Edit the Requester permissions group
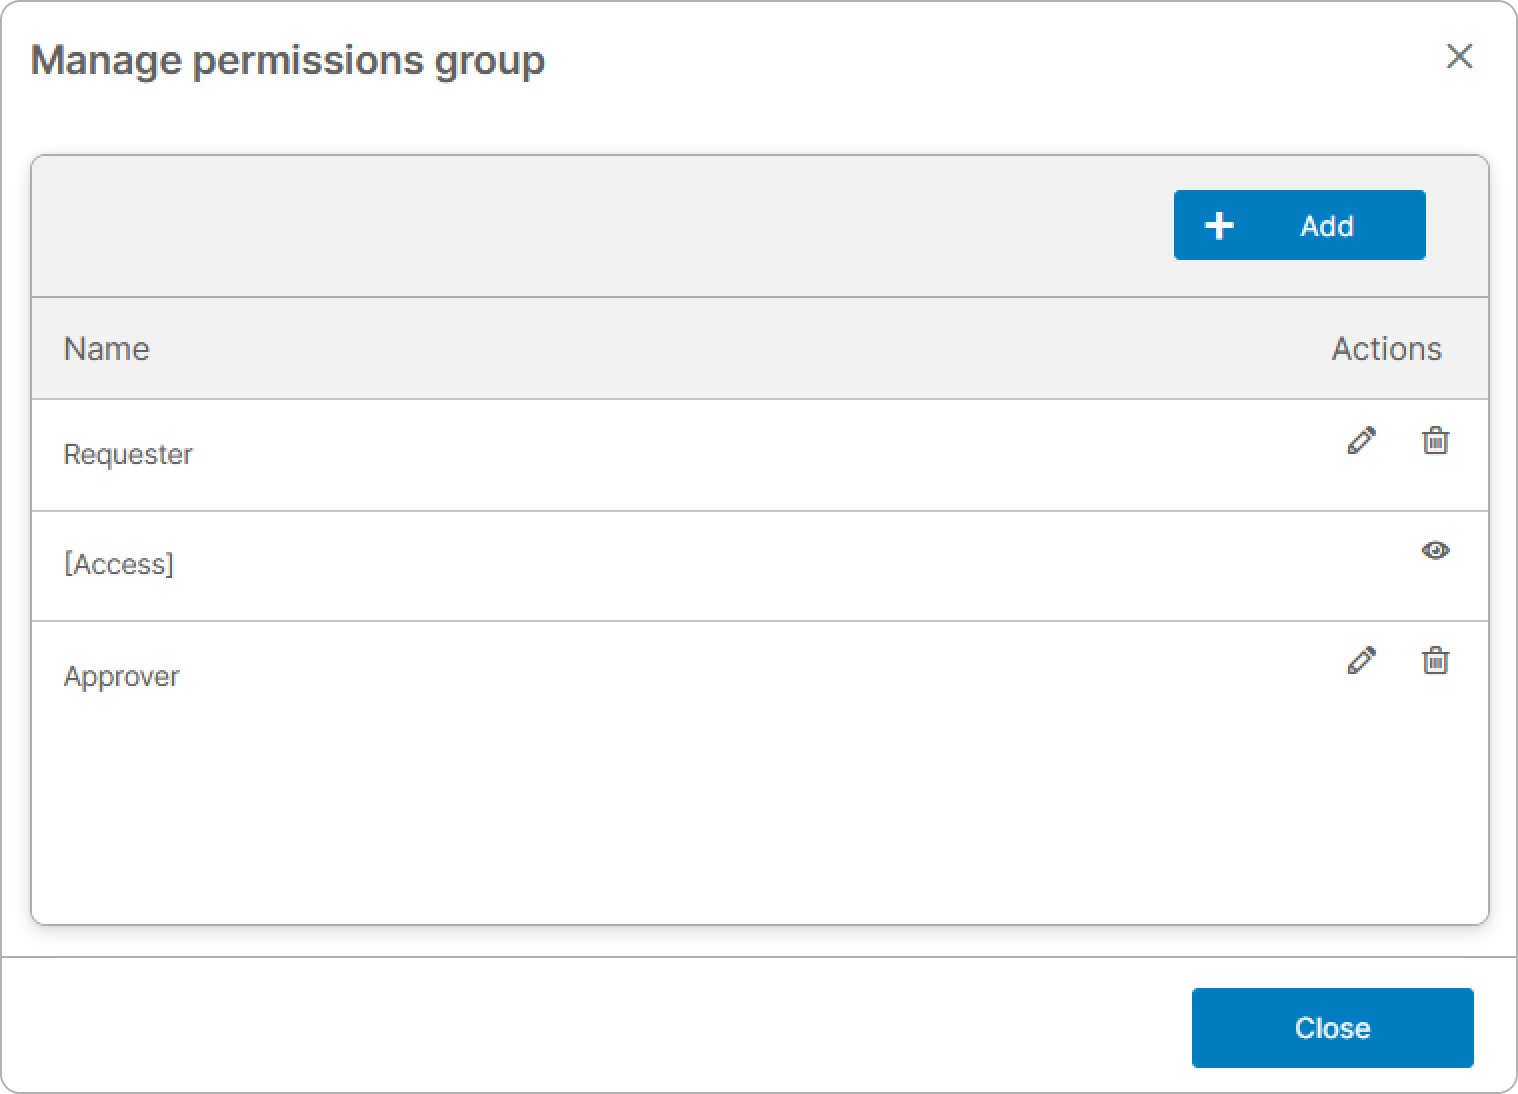 click(x=1361, y=440)
